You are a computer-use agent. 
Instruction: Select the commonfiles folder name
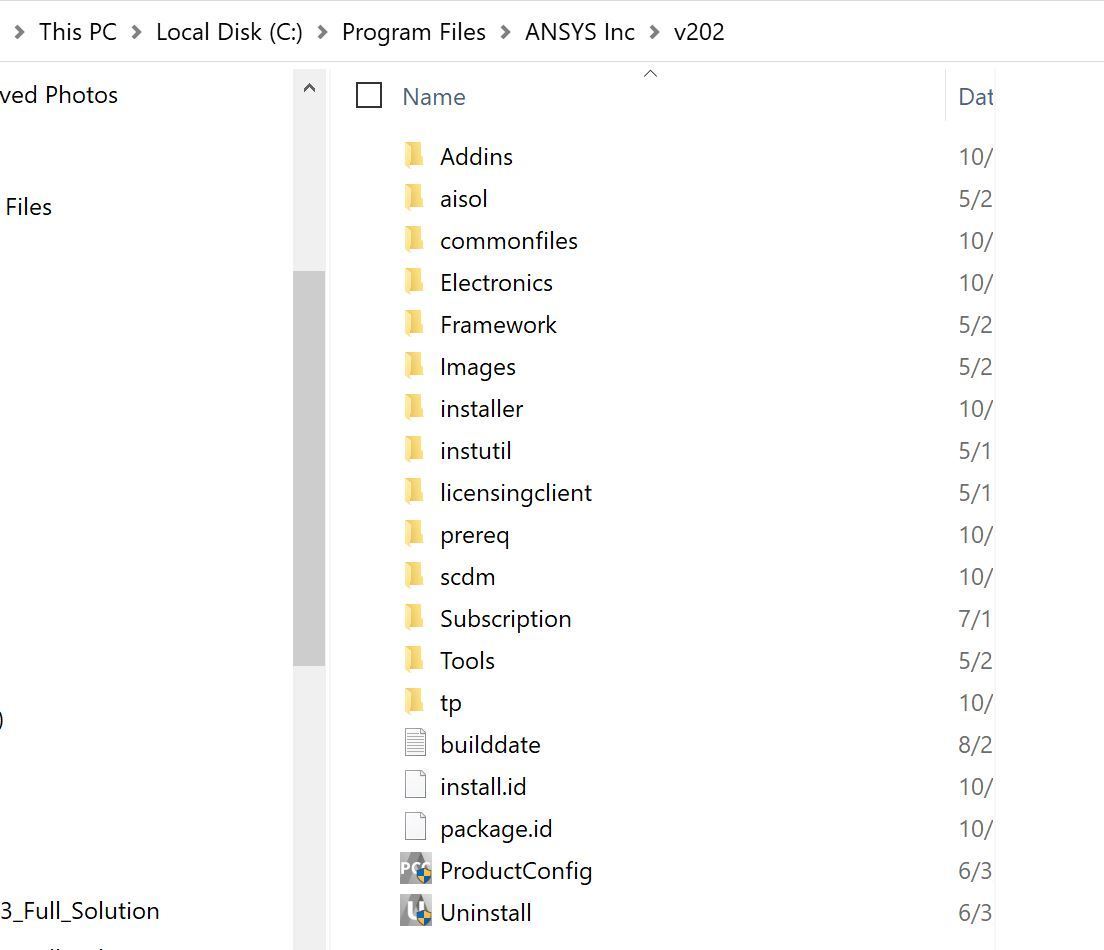(x=509, y=241)
